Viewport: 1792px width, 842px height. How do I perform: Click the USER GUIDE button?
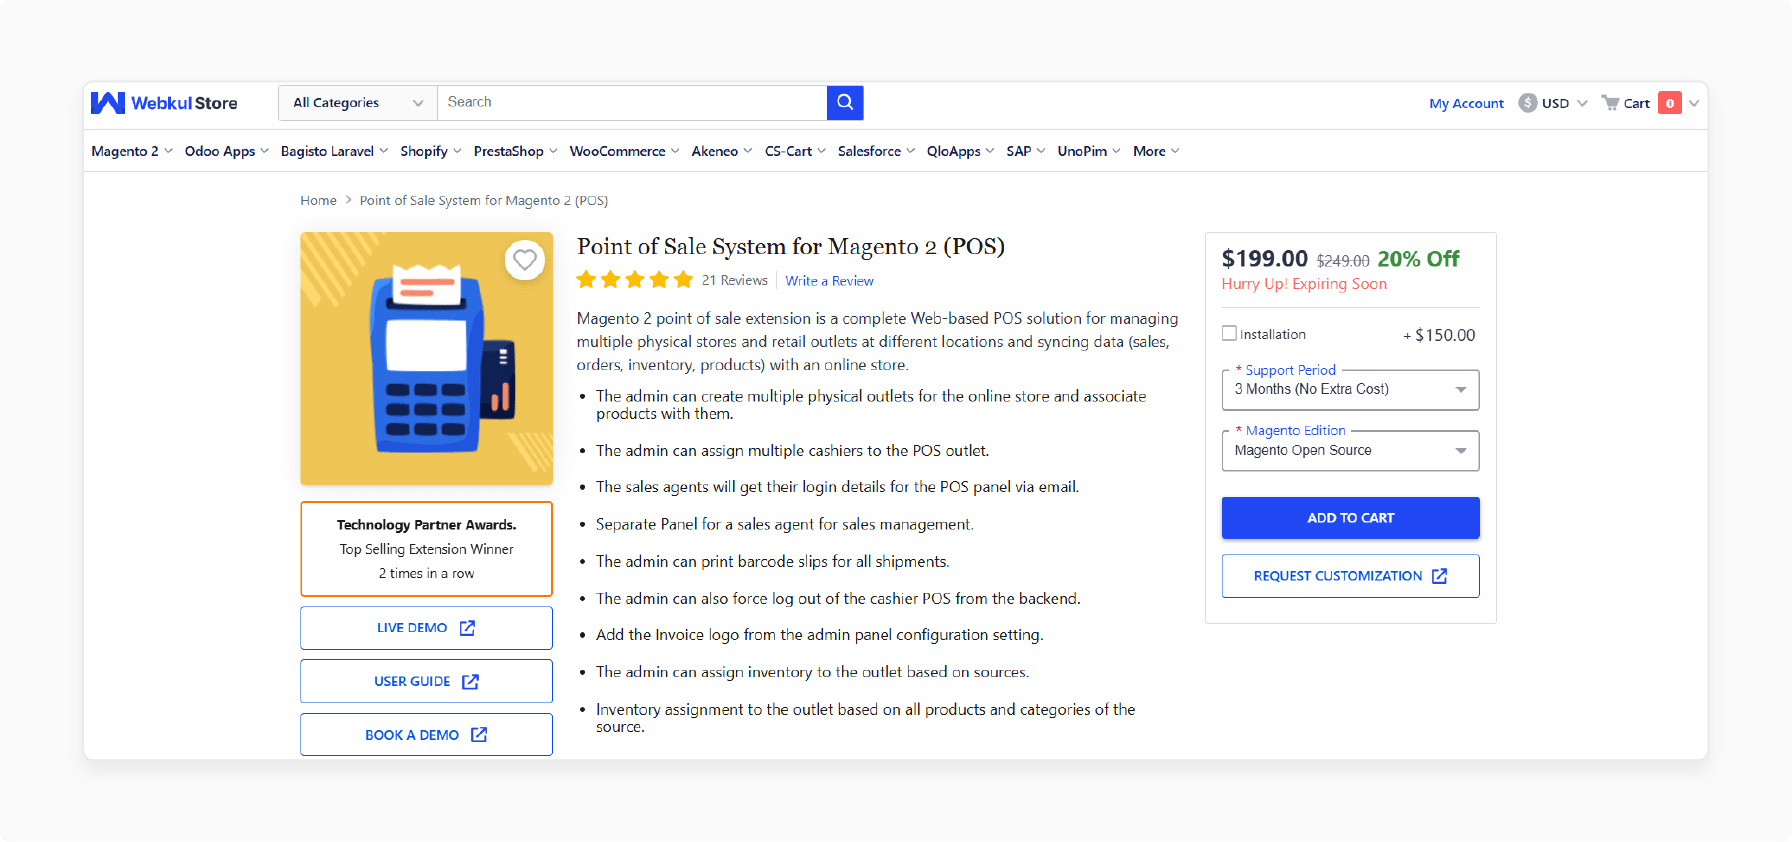tap(426, 682)
